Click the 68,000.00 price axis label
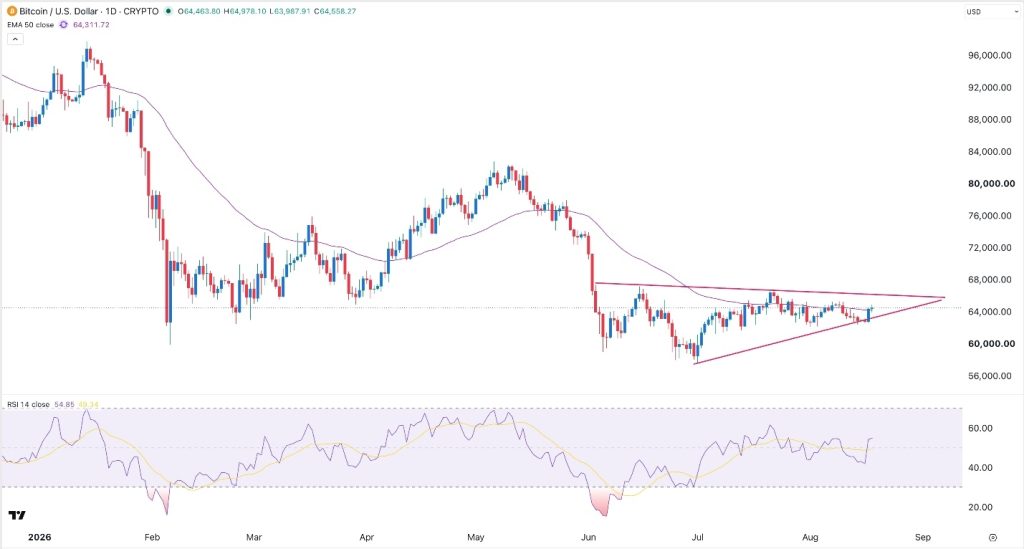 [x=989, y=279]
